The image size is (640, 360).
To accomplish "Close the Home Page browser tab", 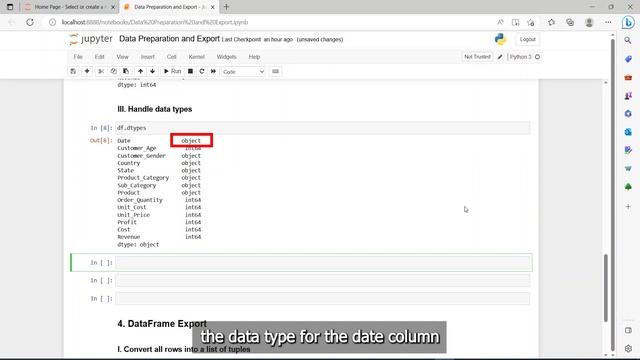I will [x=113, y=7].
